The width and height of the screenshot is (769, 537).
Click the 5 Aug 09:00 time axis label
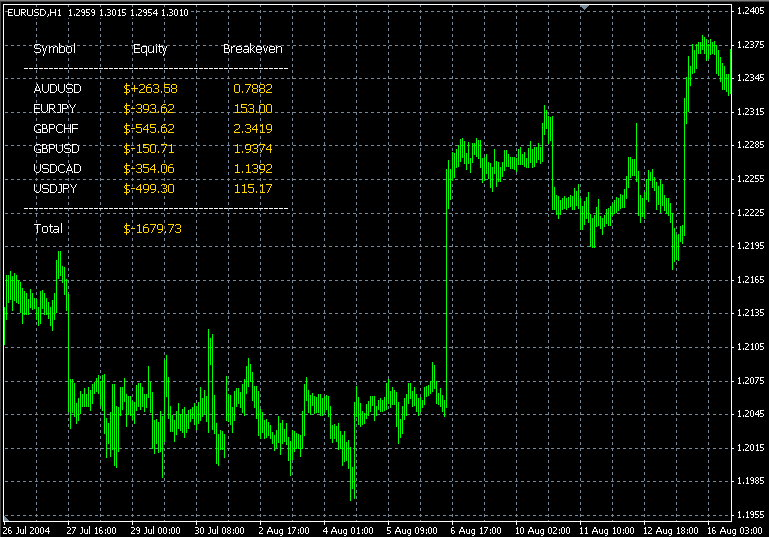412,531
